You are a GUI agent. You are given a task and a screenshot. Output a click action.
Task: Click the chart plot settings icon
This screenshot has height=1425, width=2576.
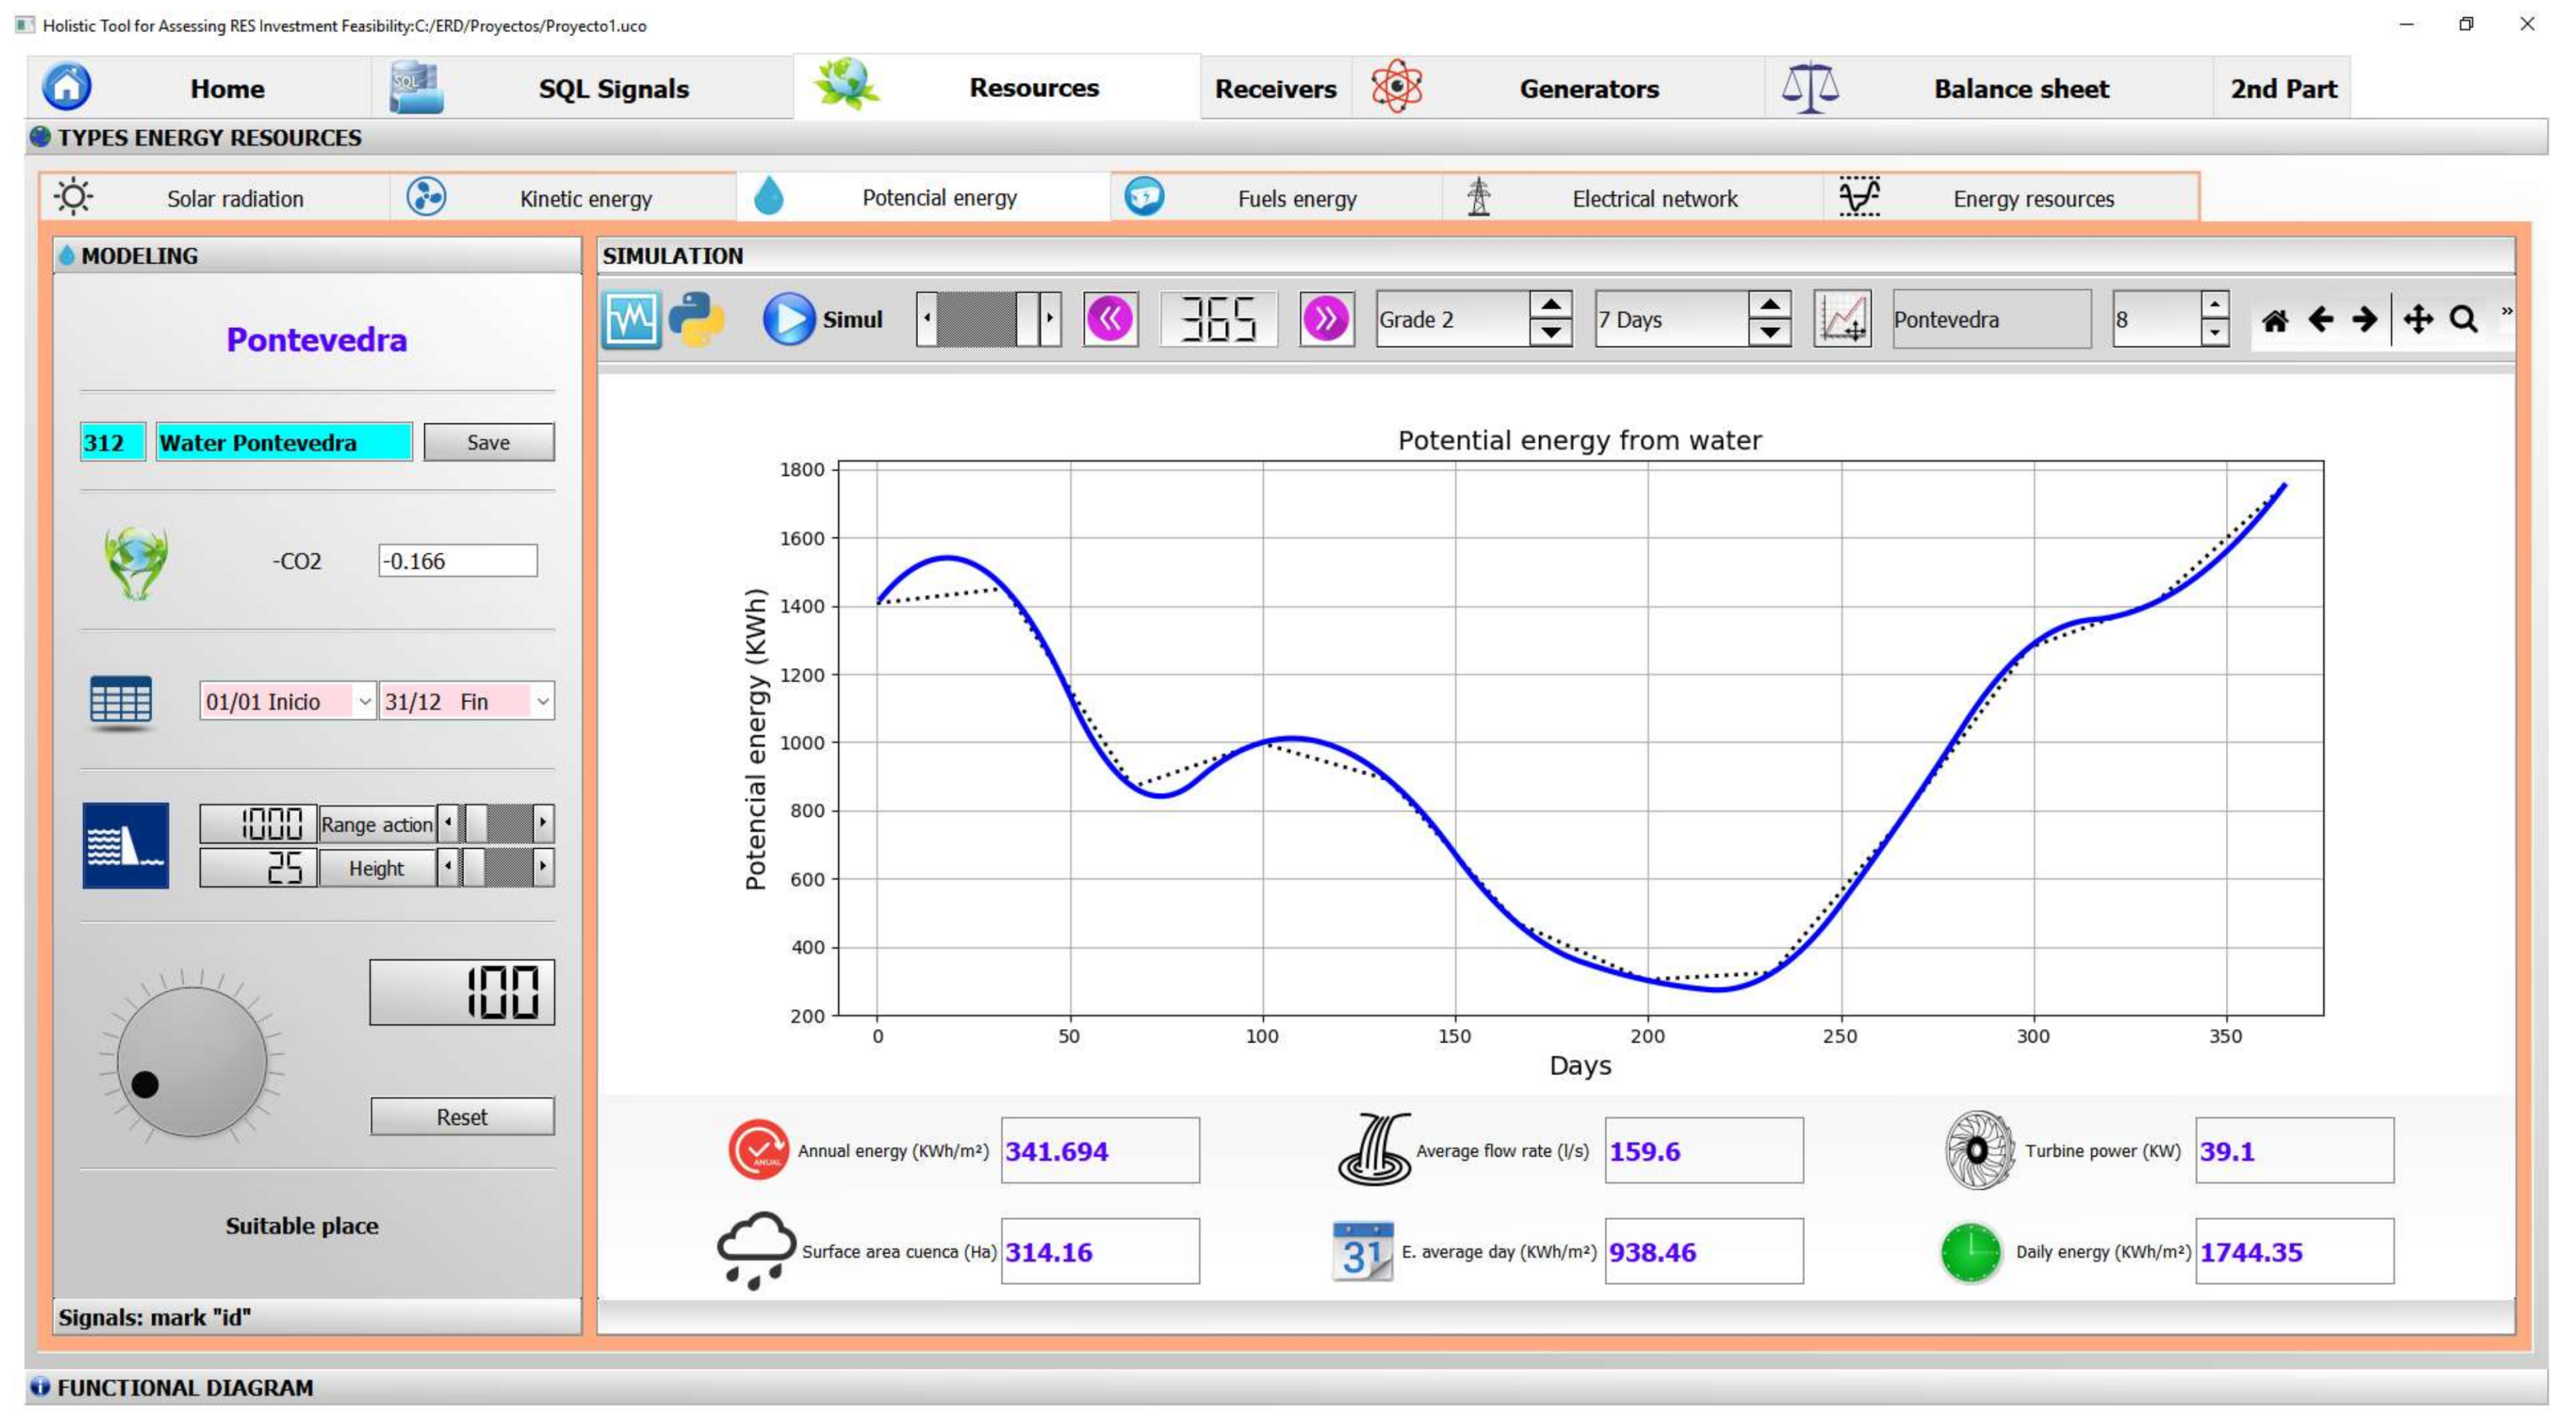pyautogui.click(x=1842, y=320)
